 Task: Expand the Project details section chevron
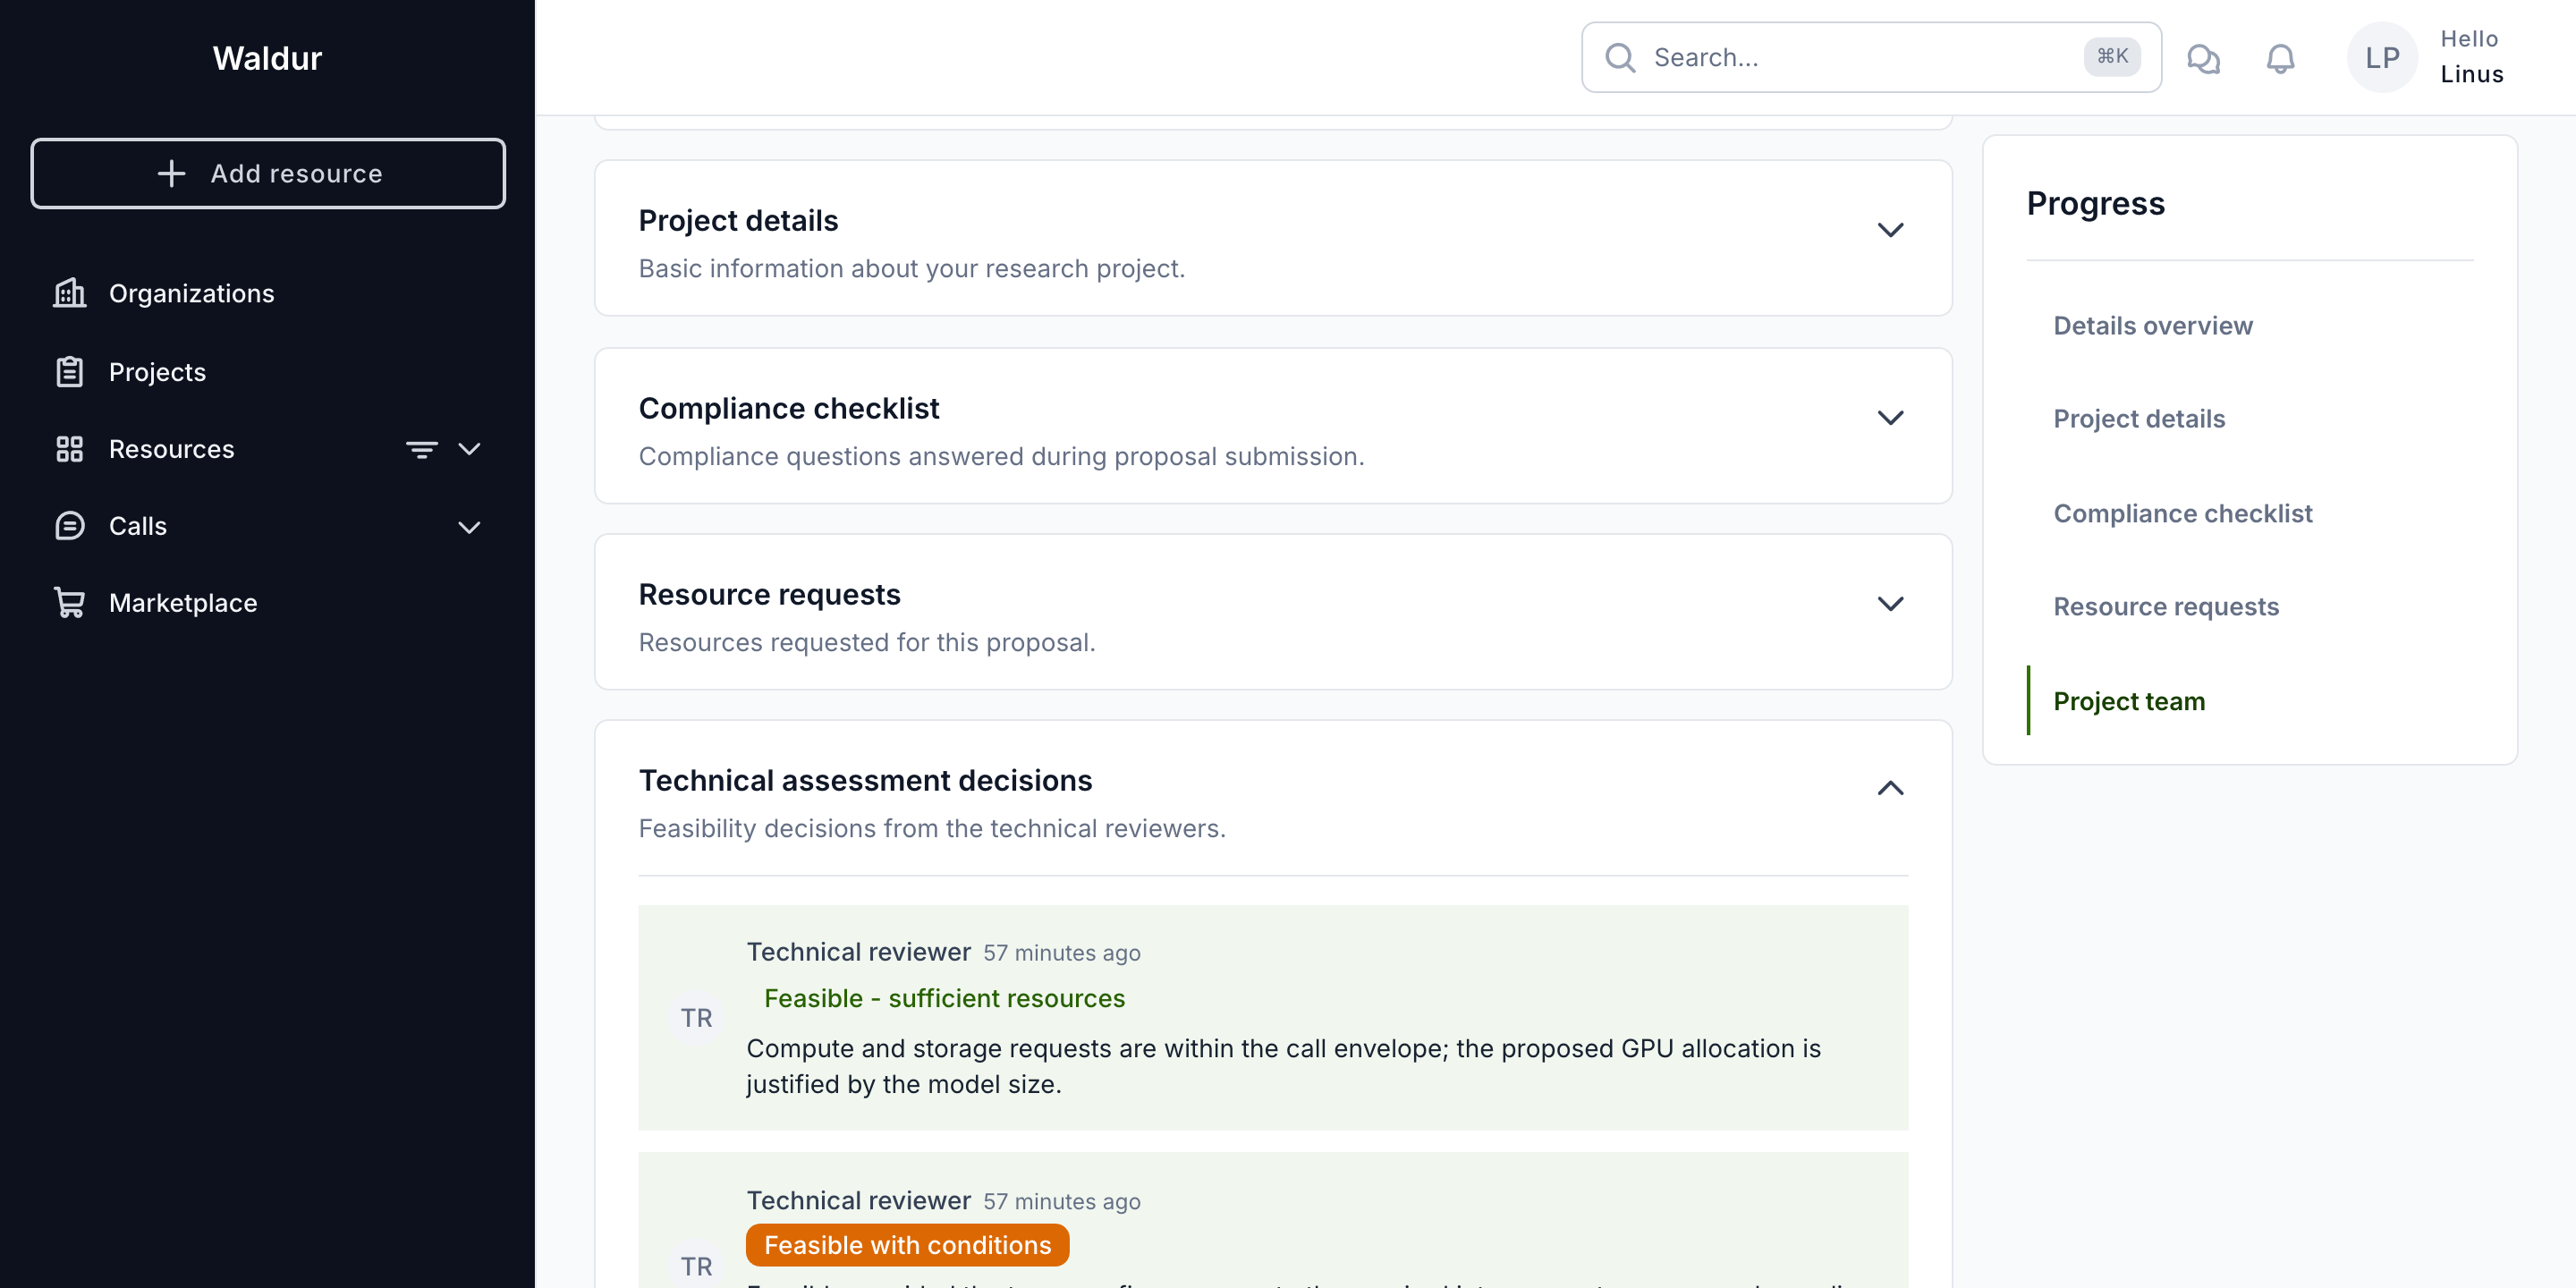point(1890,230)
